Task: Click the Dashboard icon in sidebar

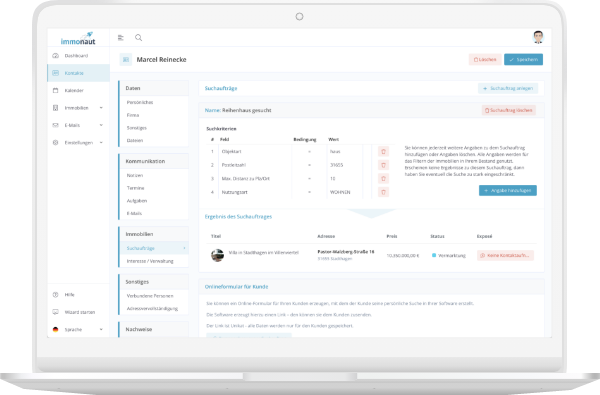Action: click(55, 55)
